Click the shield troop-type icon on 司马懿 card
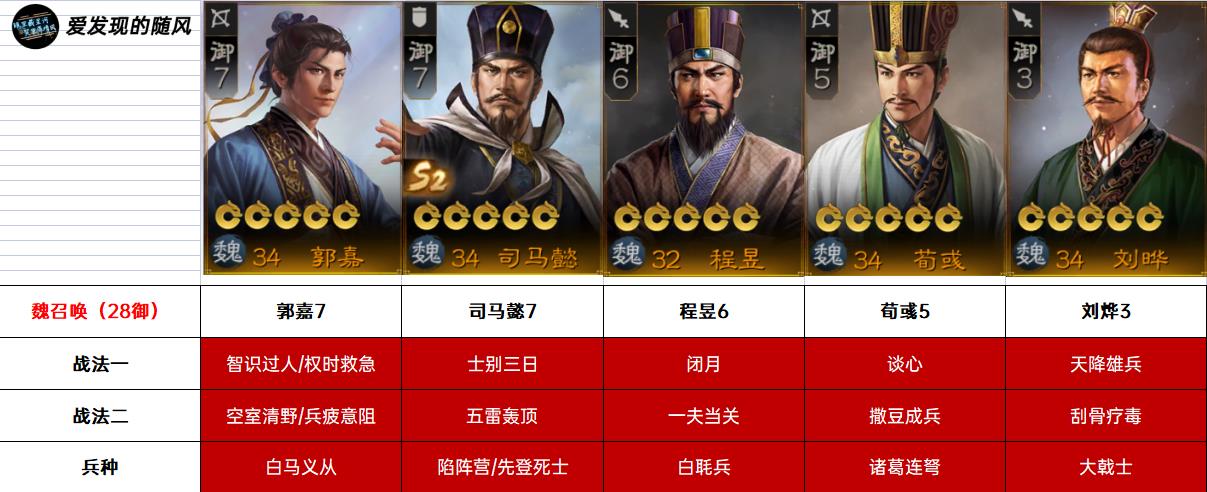This screenshot has height=492, width=1207. point(421,16)
